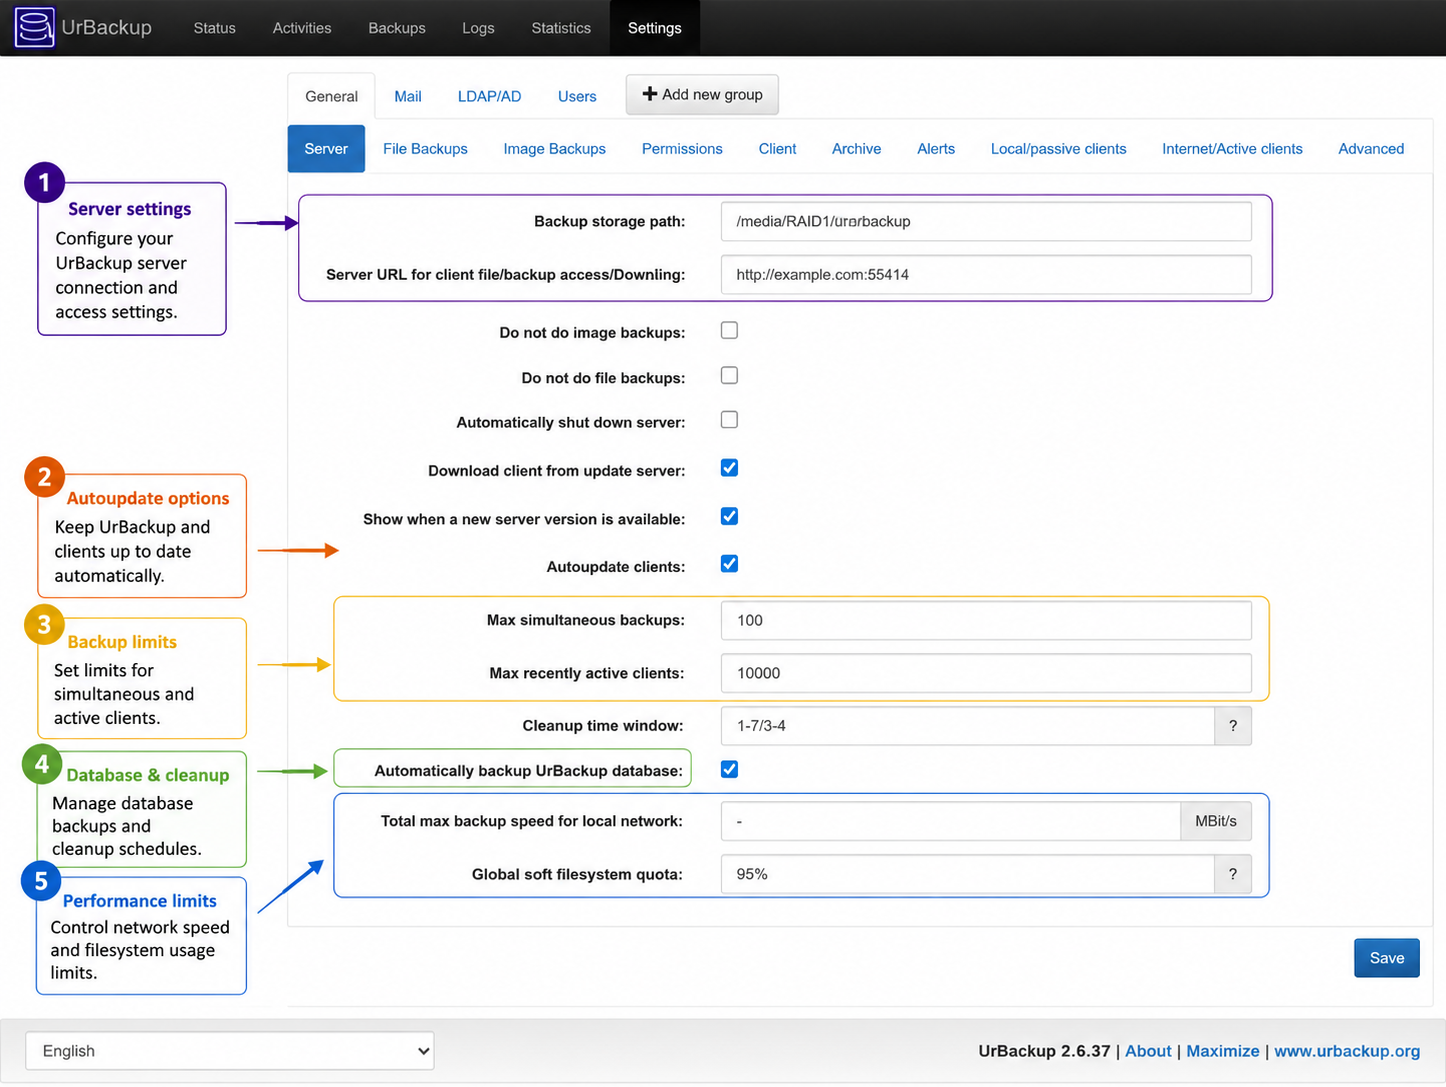This screenshot has height=1087, width=1446.
Task: Toggle Do not do file backups checkbox
Action: point(729,376)
